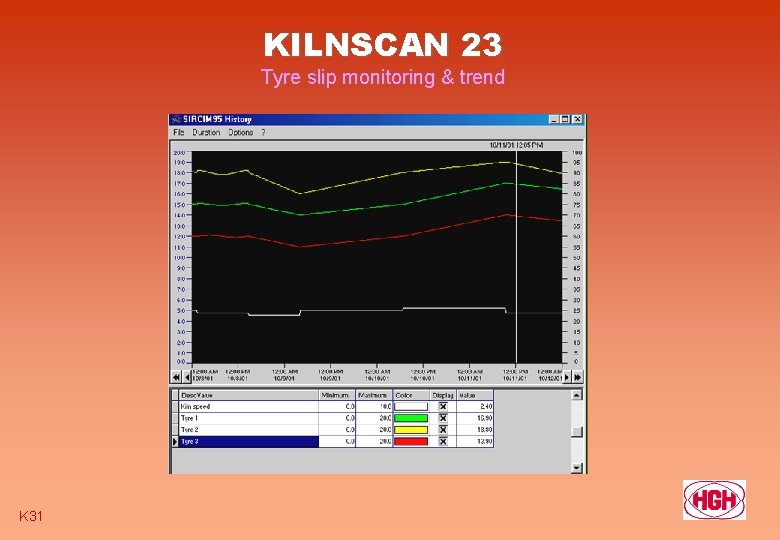The width and height of the screenshot is (780, 540).
Task: Open the File menu
Action: tap(179, 133)
